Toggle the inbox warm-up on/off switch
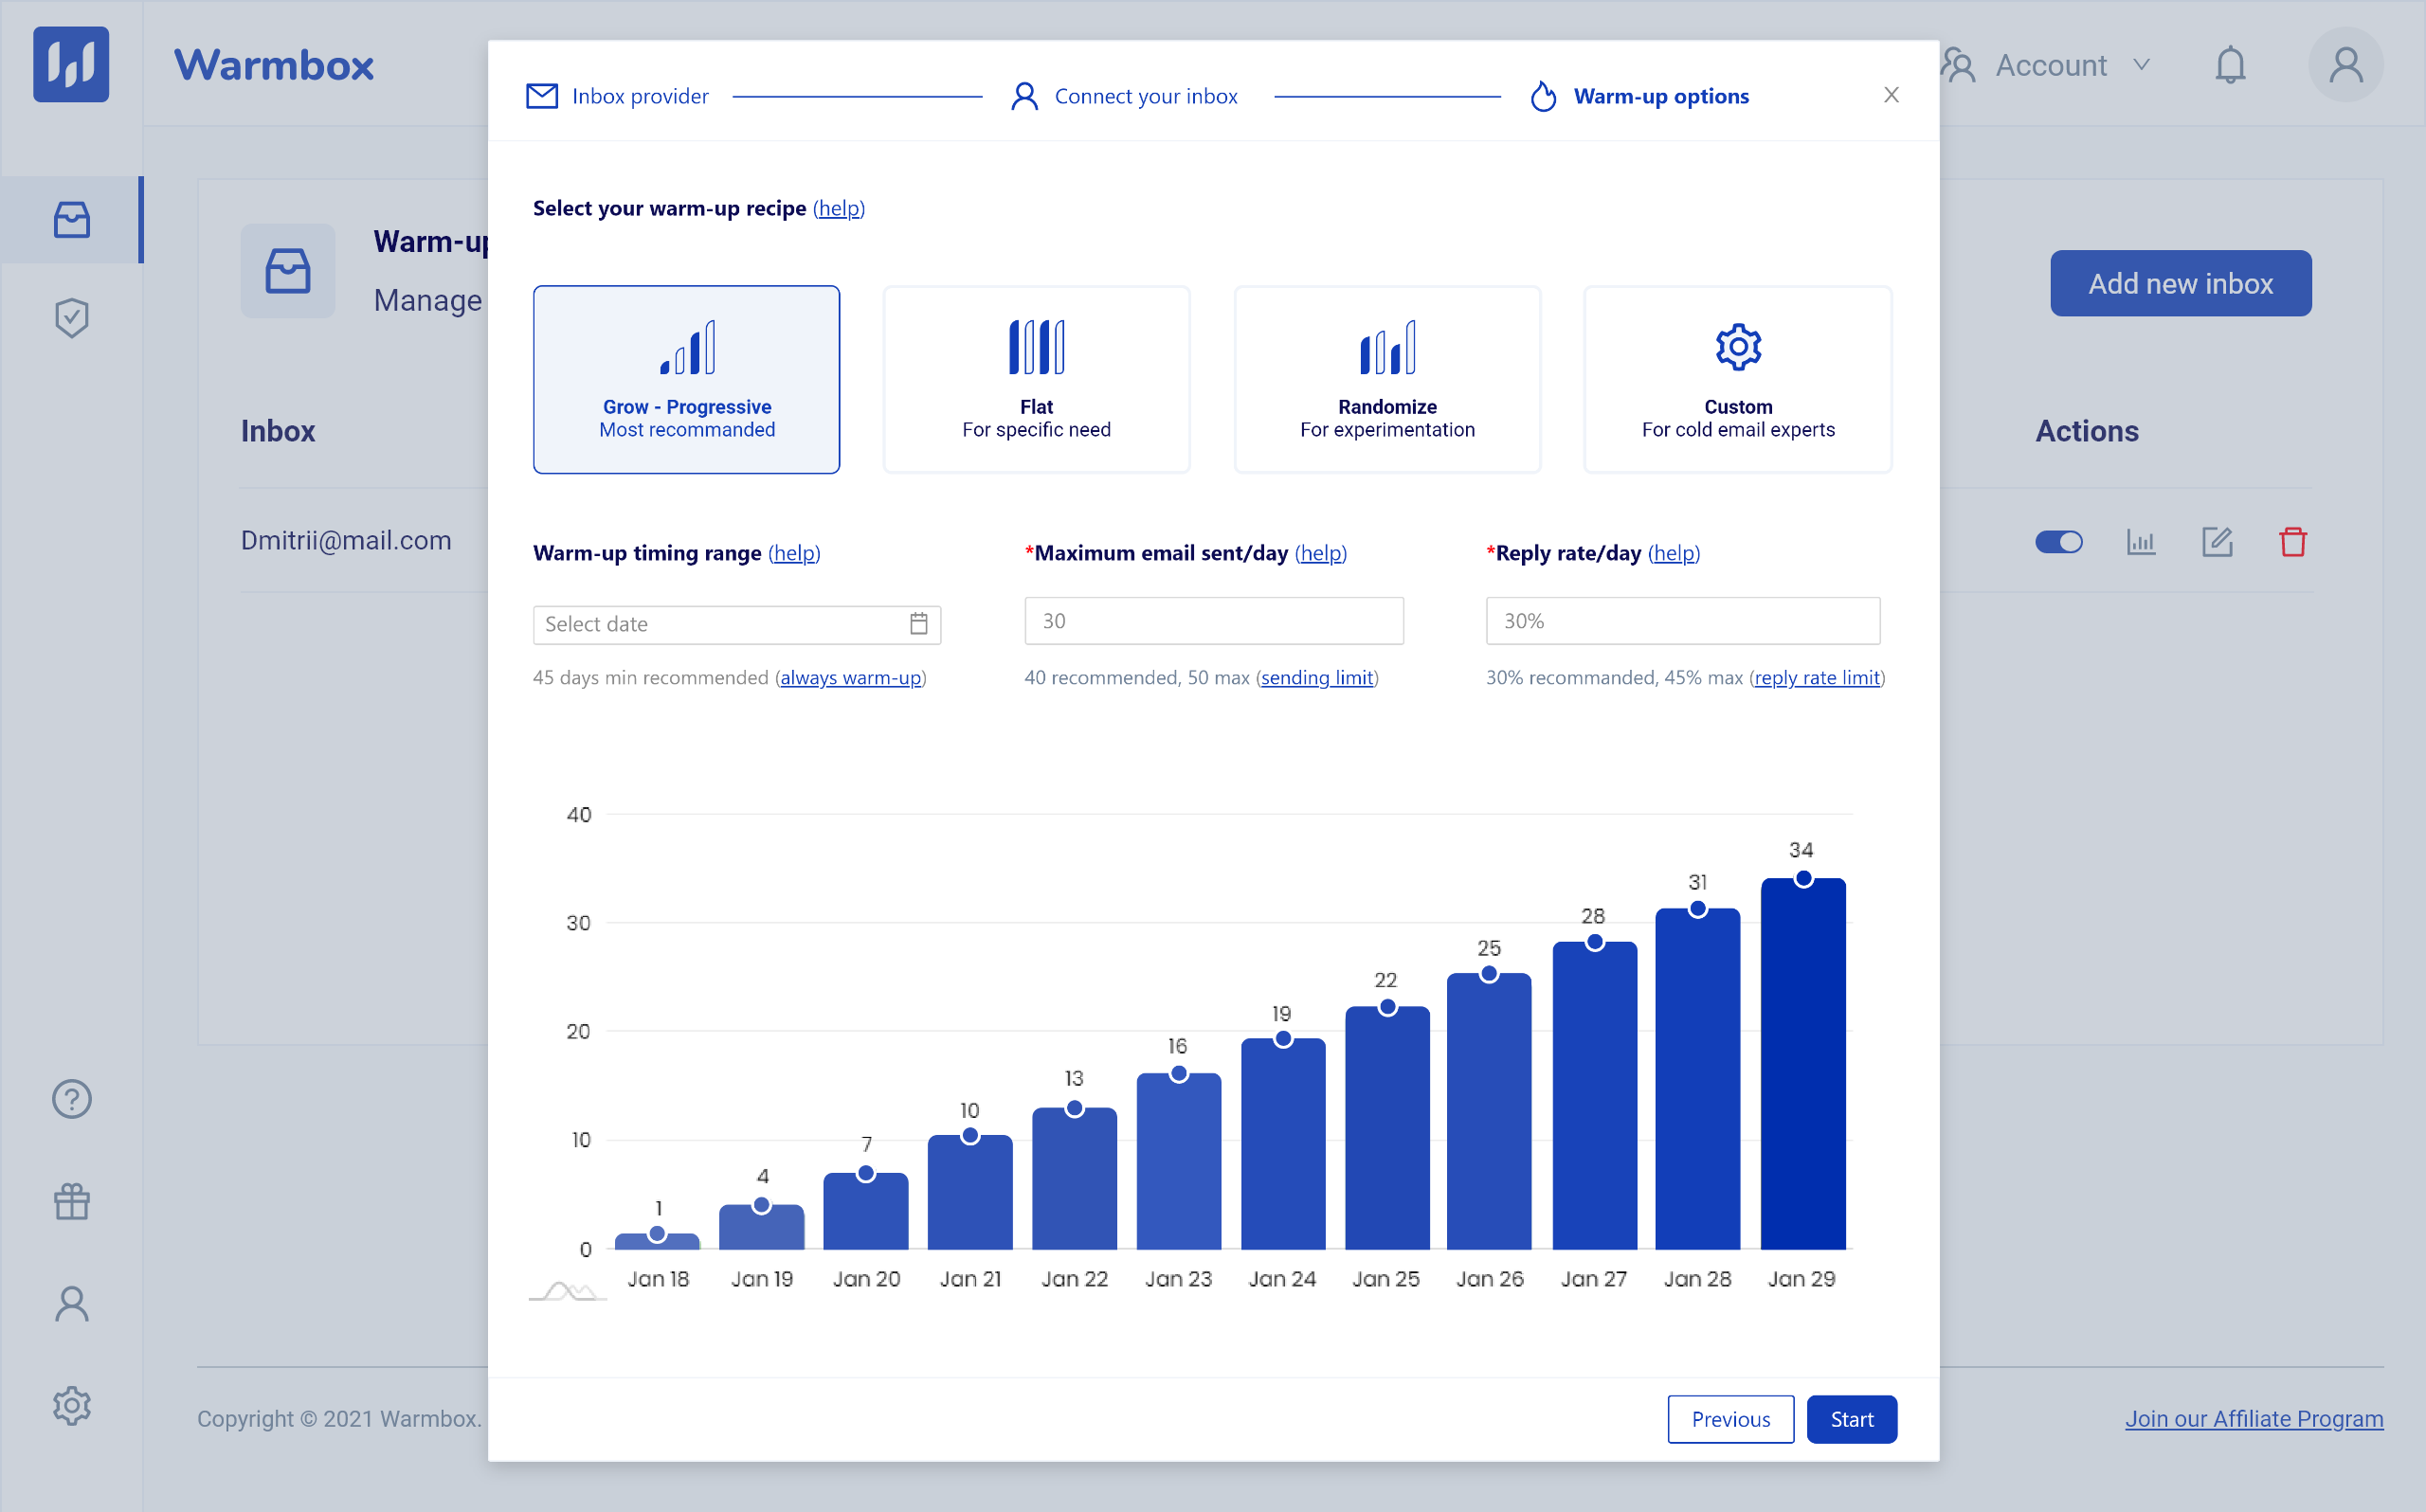The width and height of the screenshot is (2426, 1512). [x=2058, y=542]
